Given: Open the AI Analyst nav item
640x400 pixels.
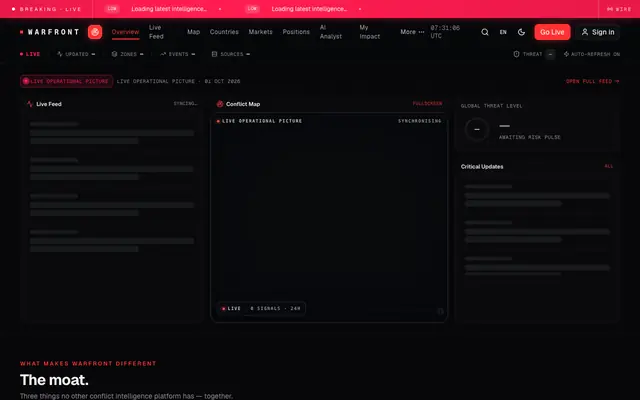Looking at the screenshot, I should (331, 32).
